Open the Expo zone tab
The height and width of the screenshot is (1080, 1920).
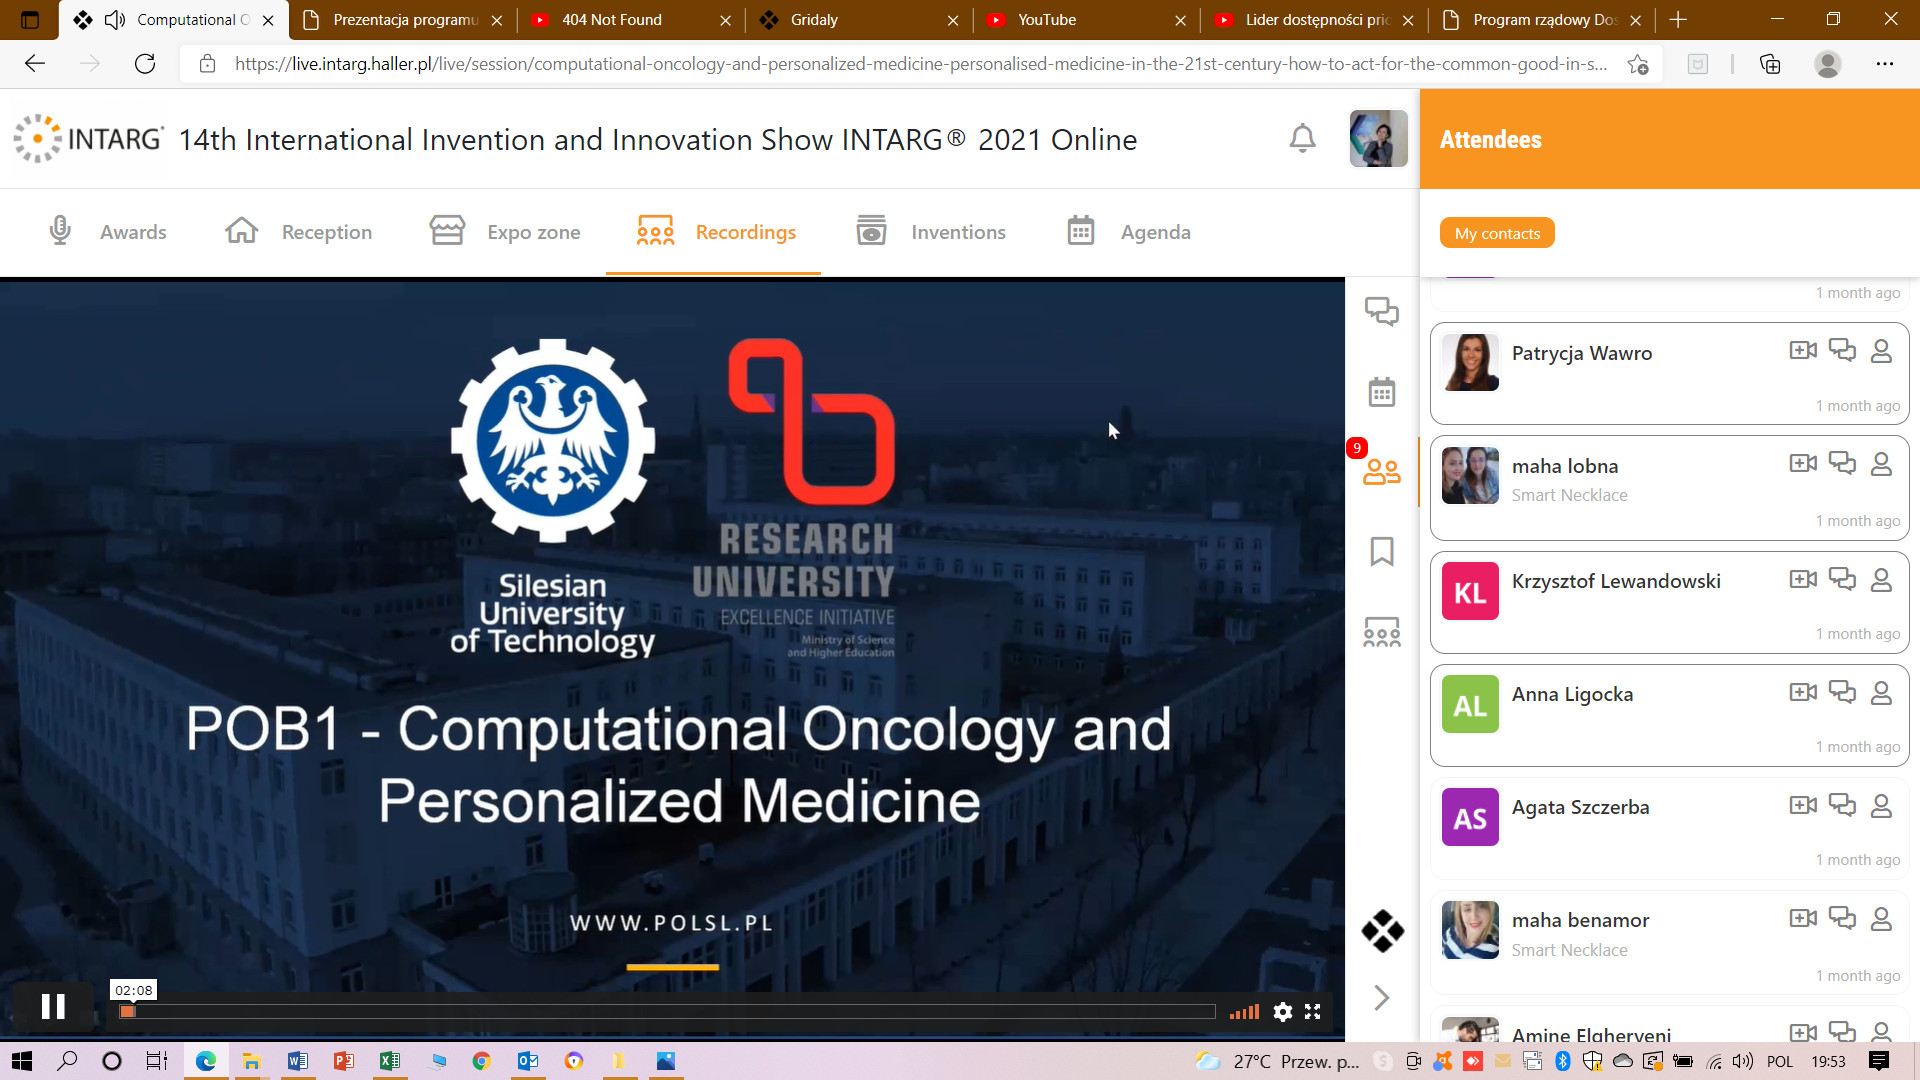click(505, 232)
